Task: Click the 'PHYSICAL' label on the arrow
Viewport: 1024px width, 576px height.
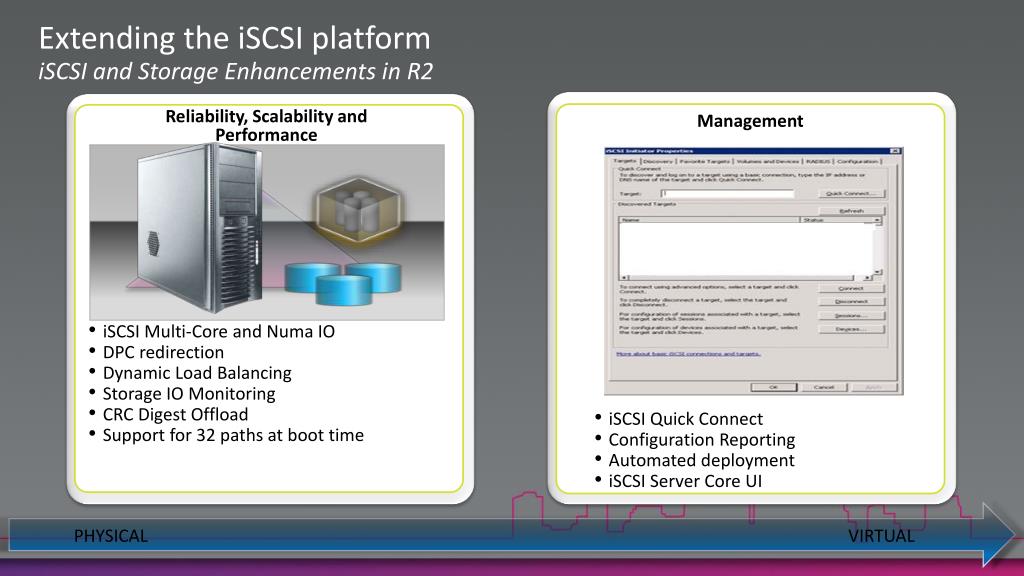Action: [x=111, y=536]
